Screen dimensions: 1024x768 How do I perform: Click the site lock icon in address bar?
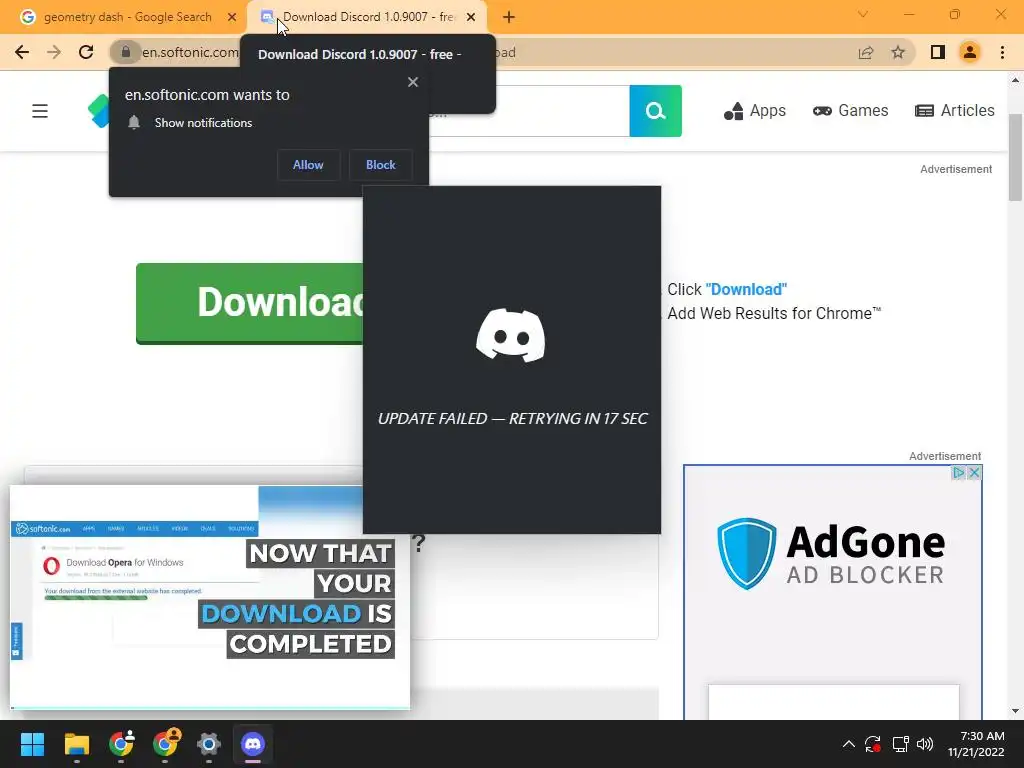tap(126, 52)
